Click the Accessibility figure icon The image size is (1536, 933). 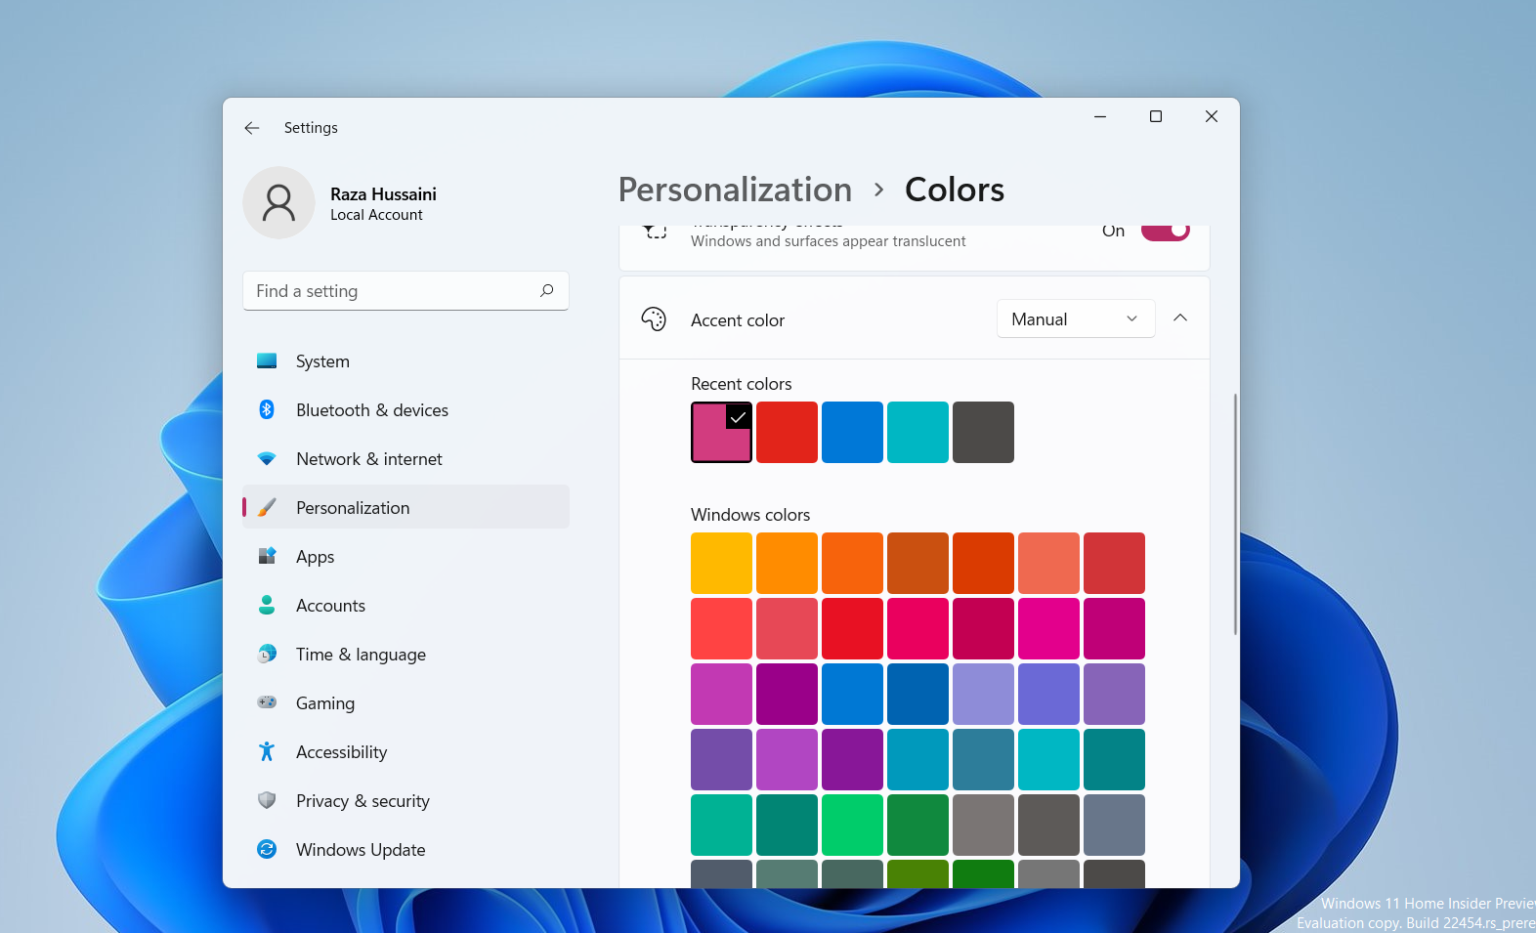266,751
